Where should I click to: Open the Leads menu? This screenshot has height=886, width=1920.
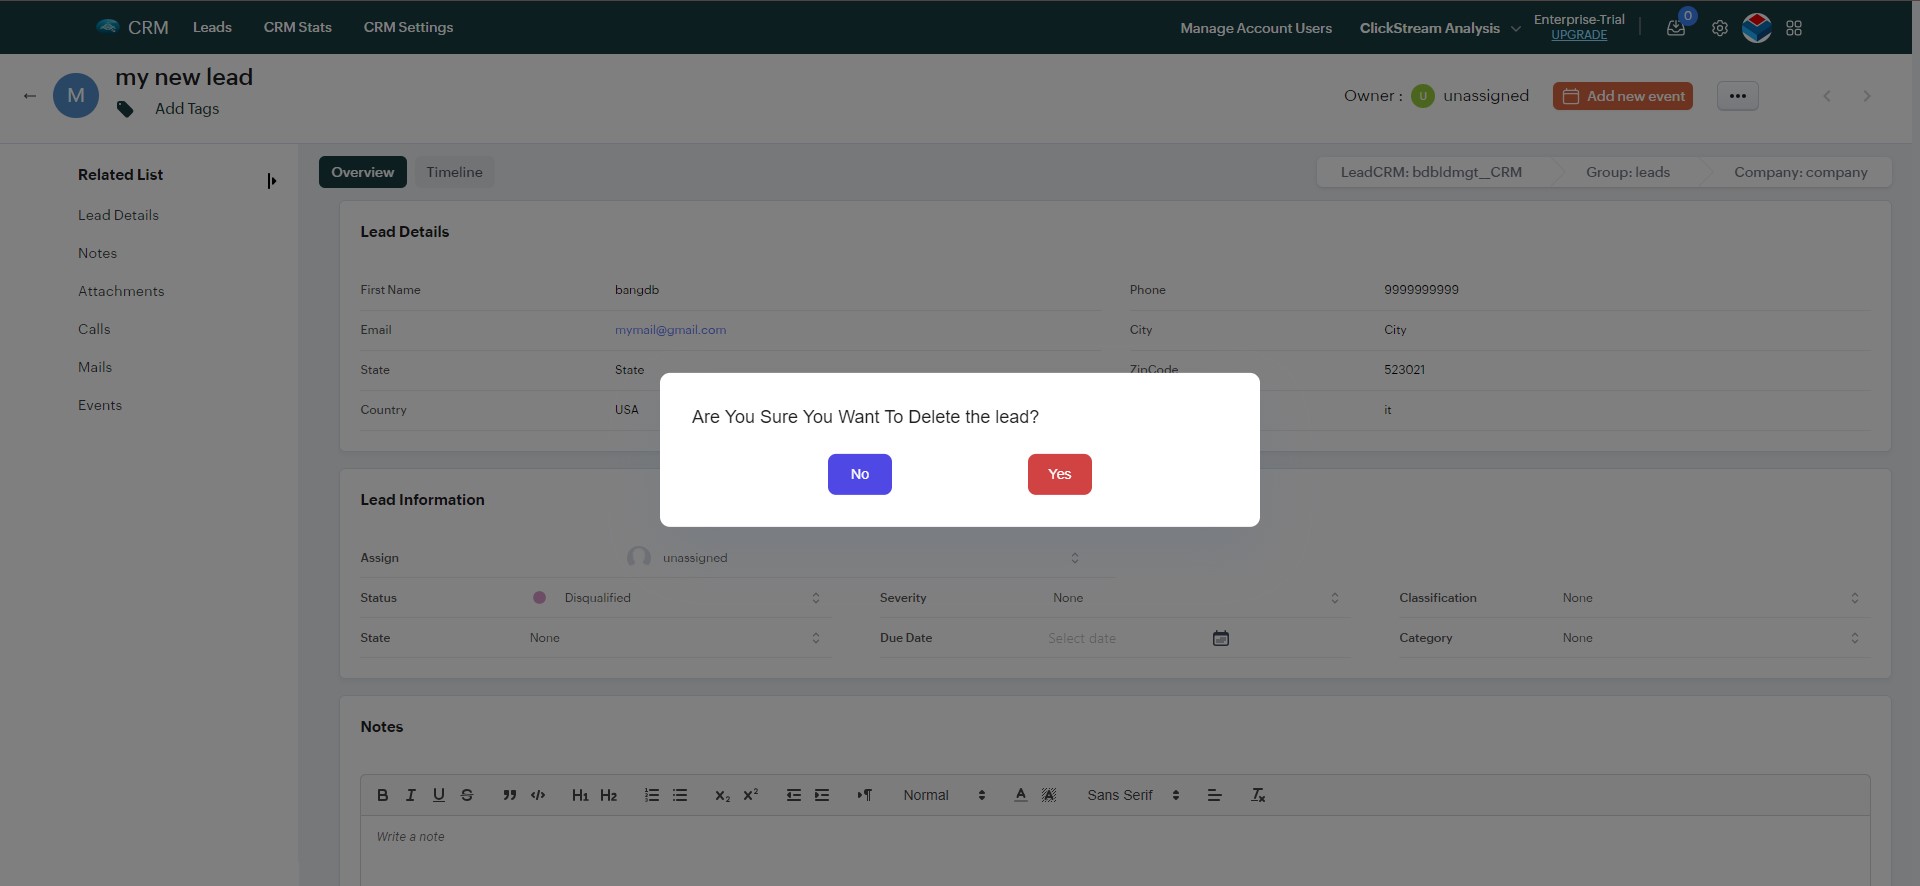click(212, 27)
